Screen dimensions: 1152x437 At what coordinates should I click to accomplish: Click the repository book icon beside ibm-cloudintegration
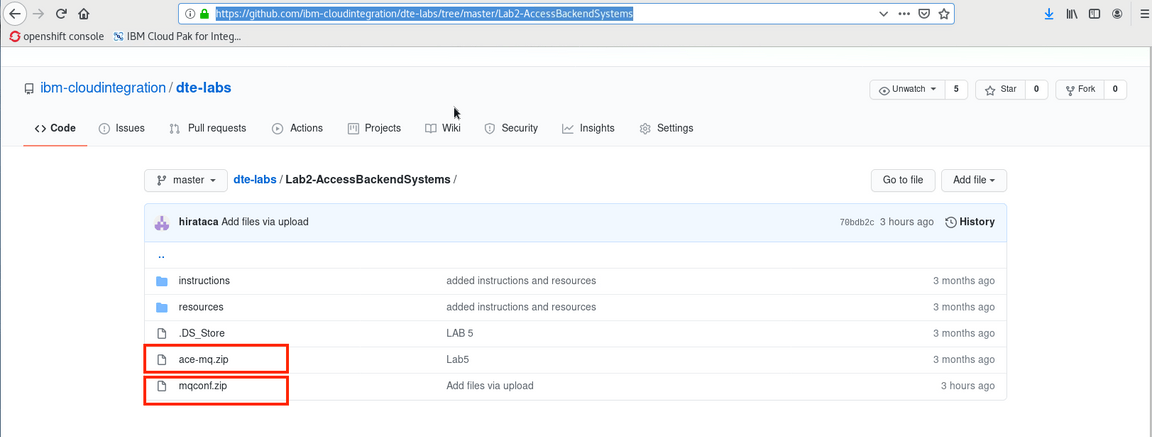coord(29,89)
